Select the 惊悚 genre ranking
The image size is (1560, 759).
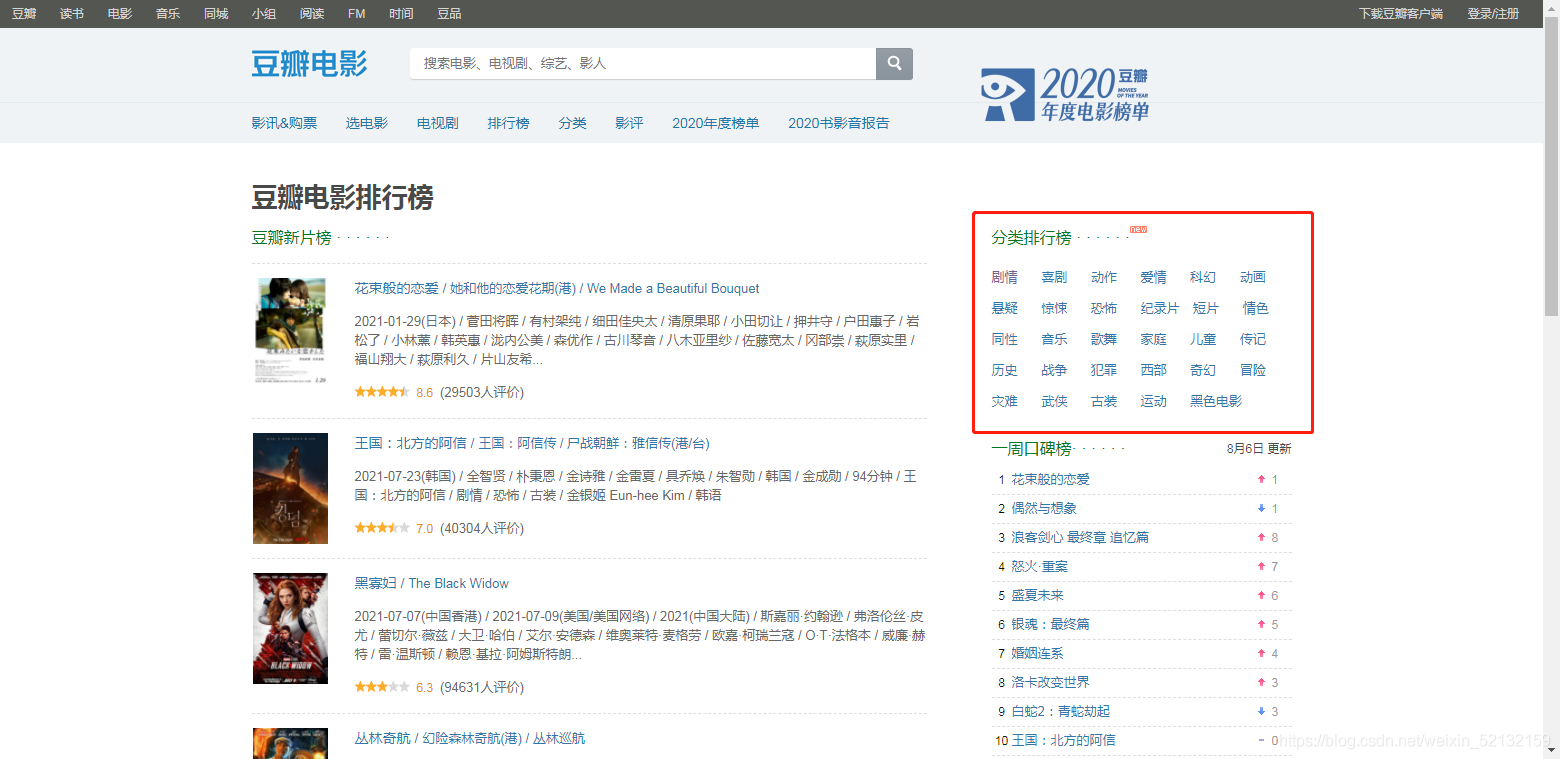(x=1054, y=308)
